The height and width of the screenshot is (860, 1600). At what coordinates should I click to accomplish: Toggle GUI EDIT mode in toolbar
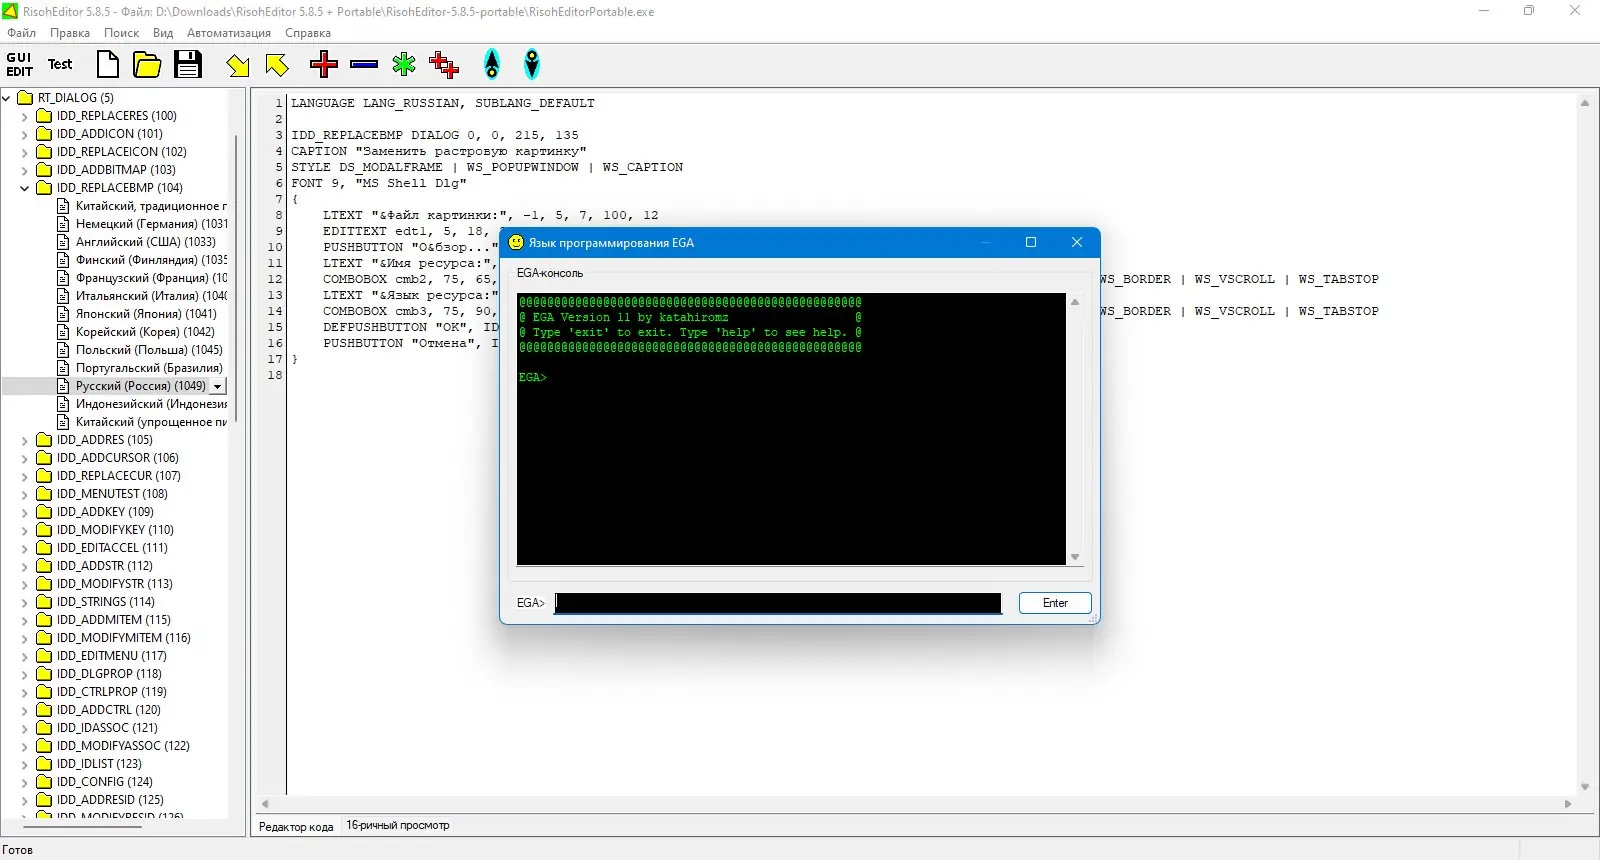(x=19, y=65)
